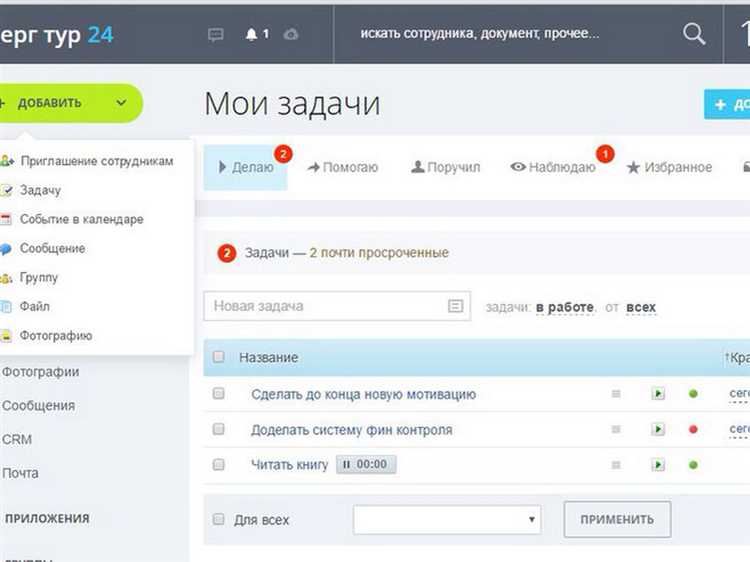The height and width of the screenshot is (562, 750).
Task: Change the от всех author filter
Action: pyautogui.click(x=641, y=307)
